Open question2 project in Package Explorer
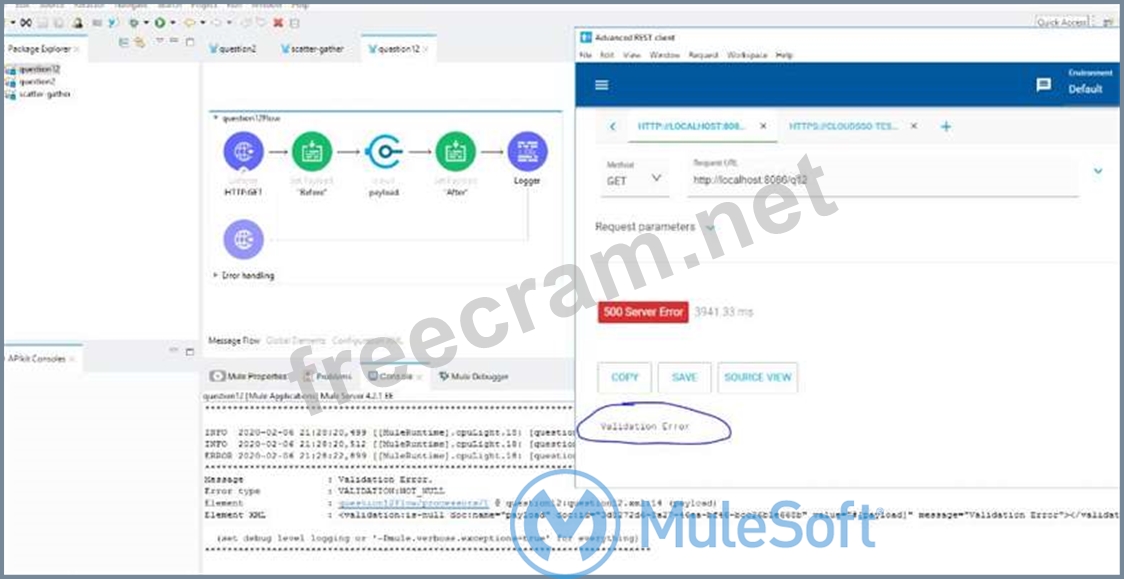Screen dimensions: 1124x579 (x=38, y=82)
